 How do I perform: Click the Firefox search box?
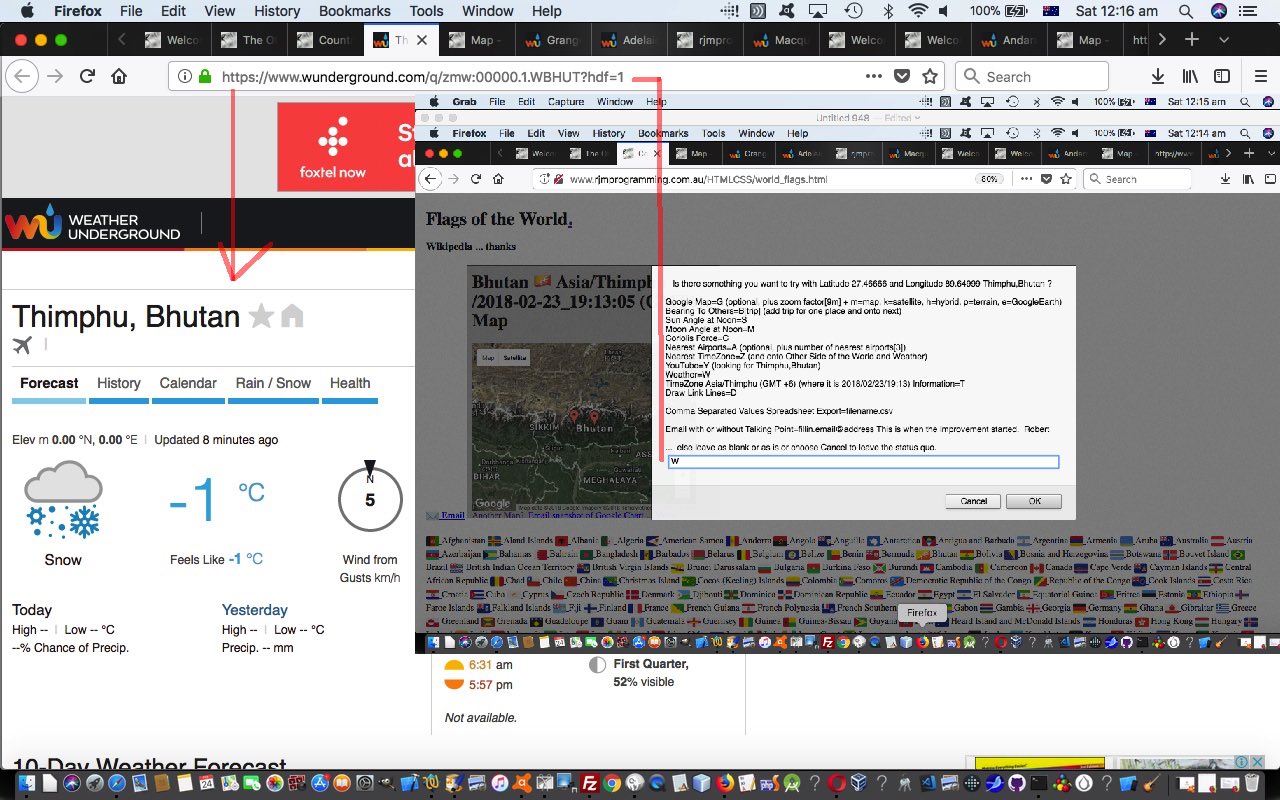tap(1032, 76)
